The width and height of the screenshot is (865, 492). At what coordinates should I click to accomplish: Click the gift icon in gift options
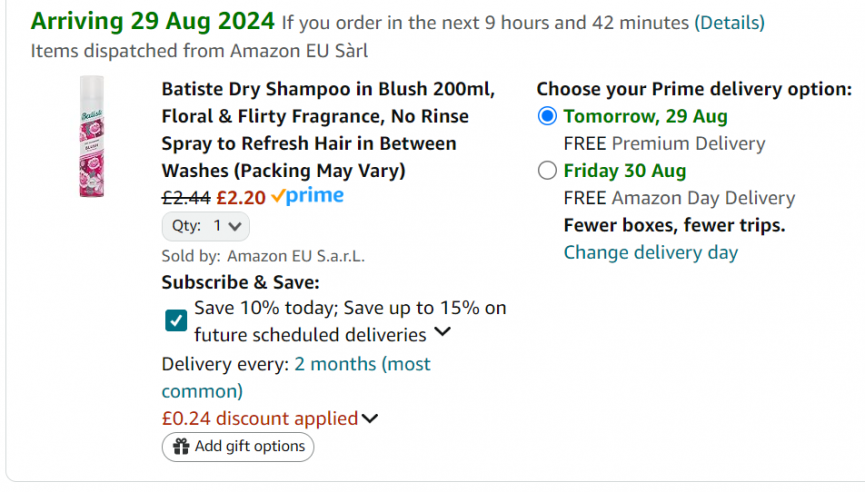point(181,447)
